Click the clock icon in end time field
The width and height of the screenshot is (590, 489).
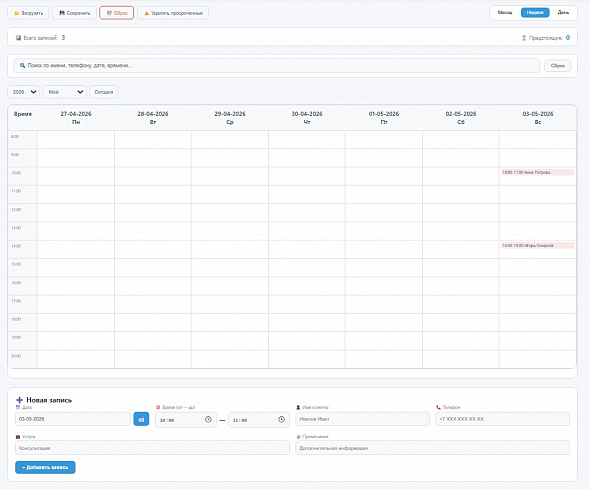(x=281, y=419)
